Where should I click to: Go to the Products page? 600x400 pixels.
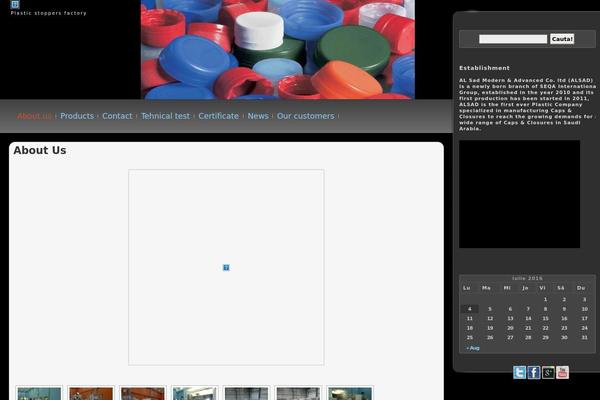[x=77, y=116]
